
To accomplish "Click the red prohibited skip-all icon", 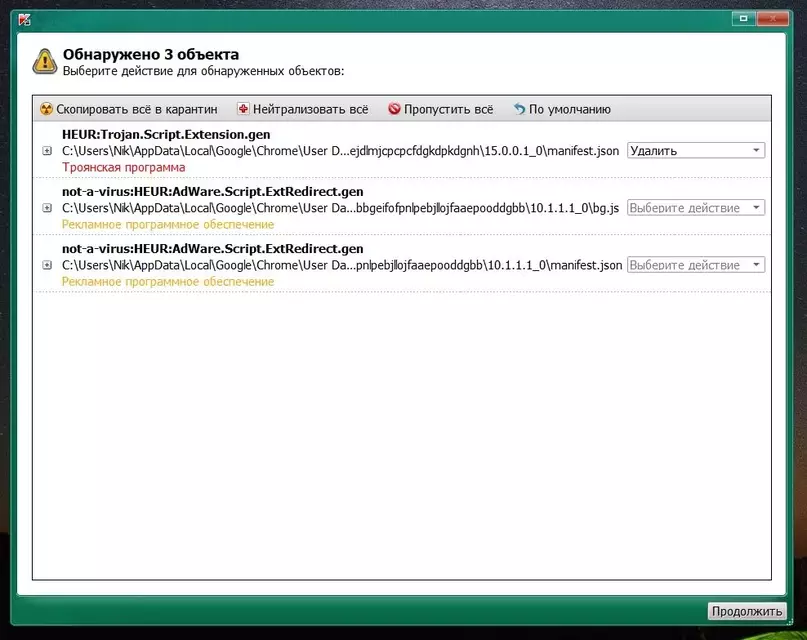I will tap(394, 109).
